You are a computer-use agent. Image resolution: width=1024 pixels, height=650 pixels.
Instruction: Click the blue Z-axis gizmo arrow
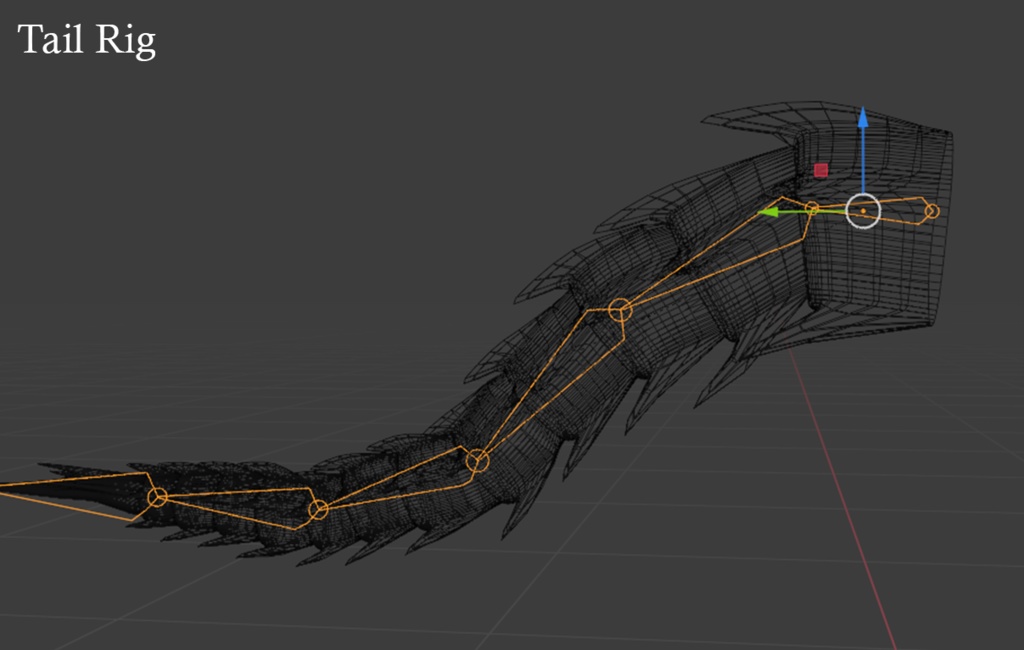(x=863, y=130)
